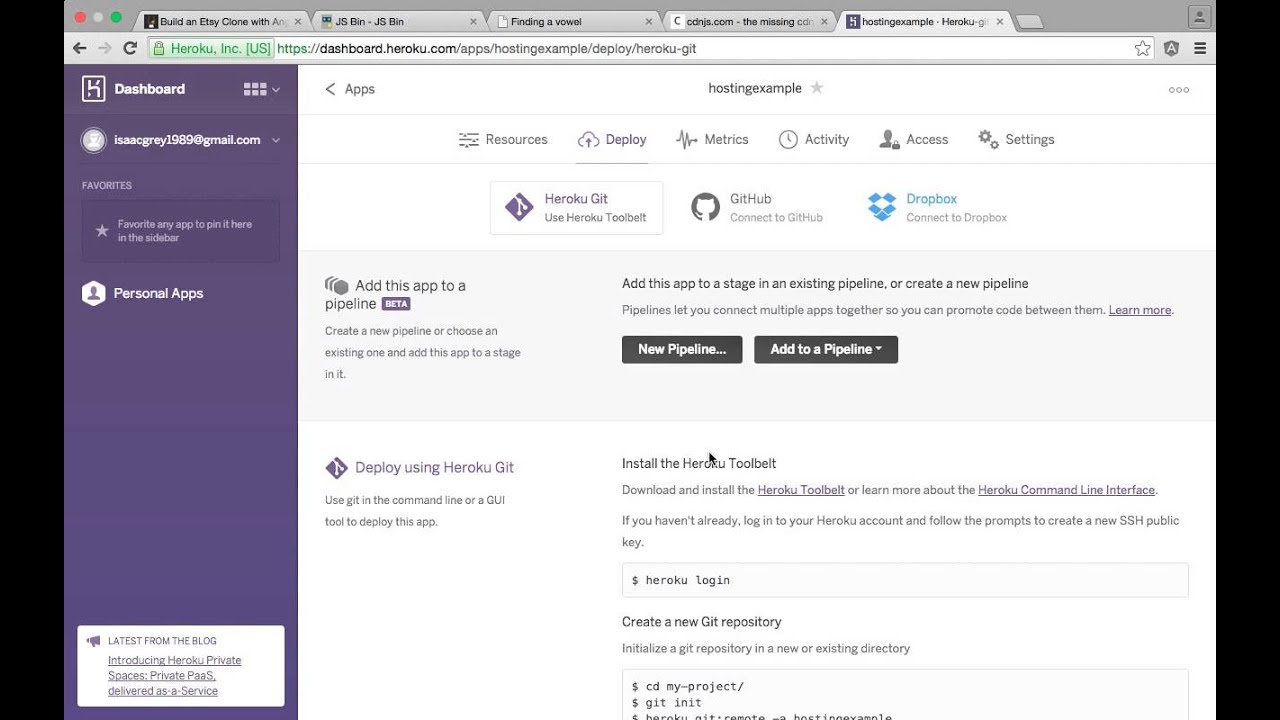Click the Dropbox logo icon
The image size is (1280, 720).
coord(882,207)
